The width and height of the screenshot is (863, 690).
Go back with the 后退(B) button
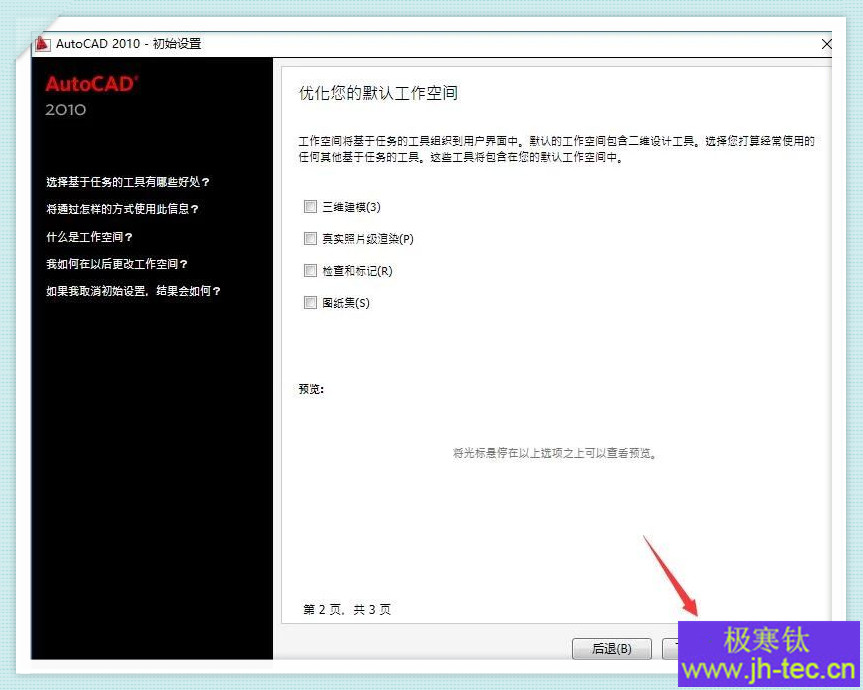pyautogui.click(x=611, y=649)
